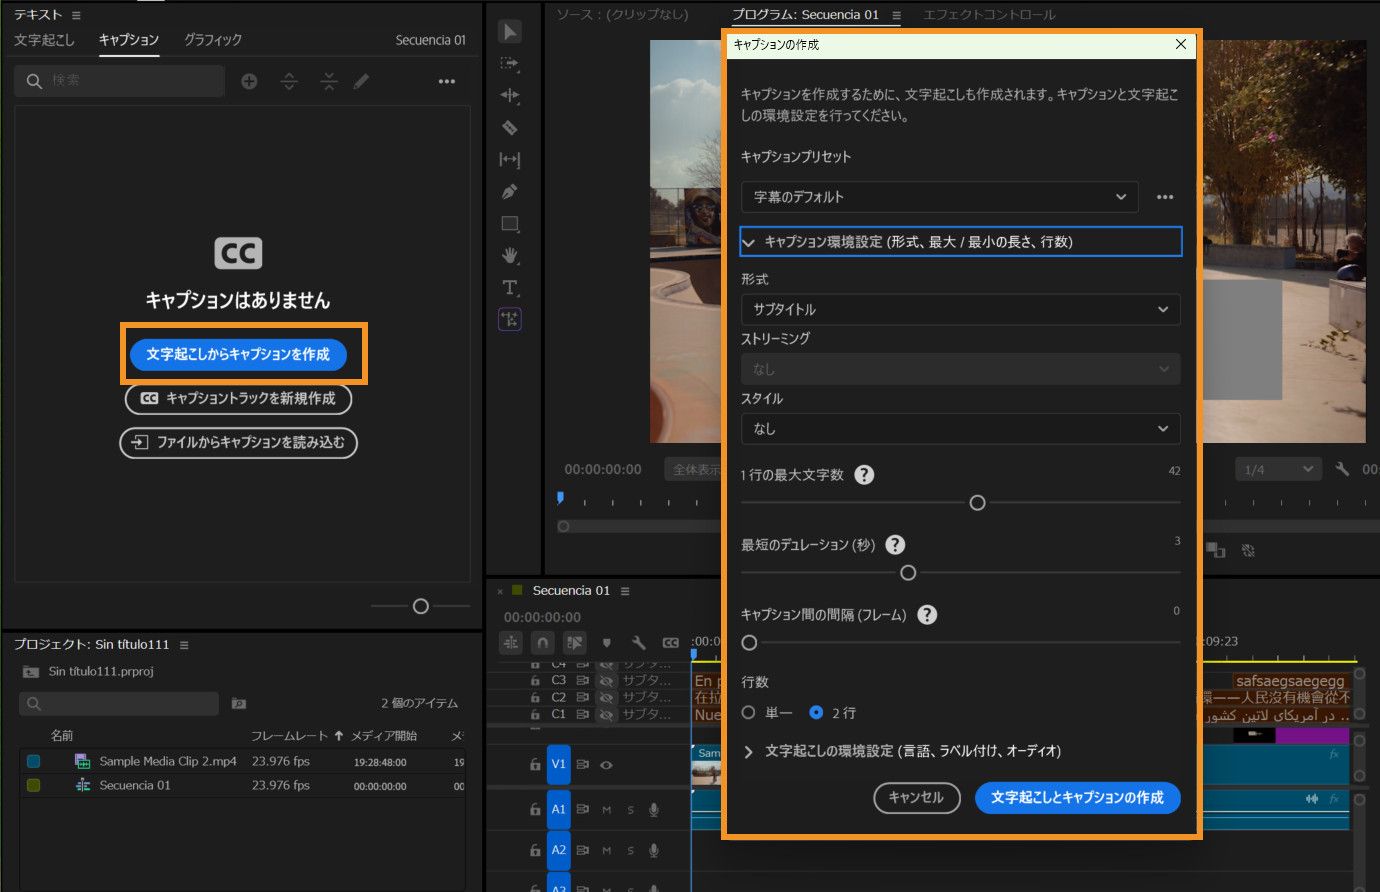Select the Selection arrow tool

[x=510, y=32]
